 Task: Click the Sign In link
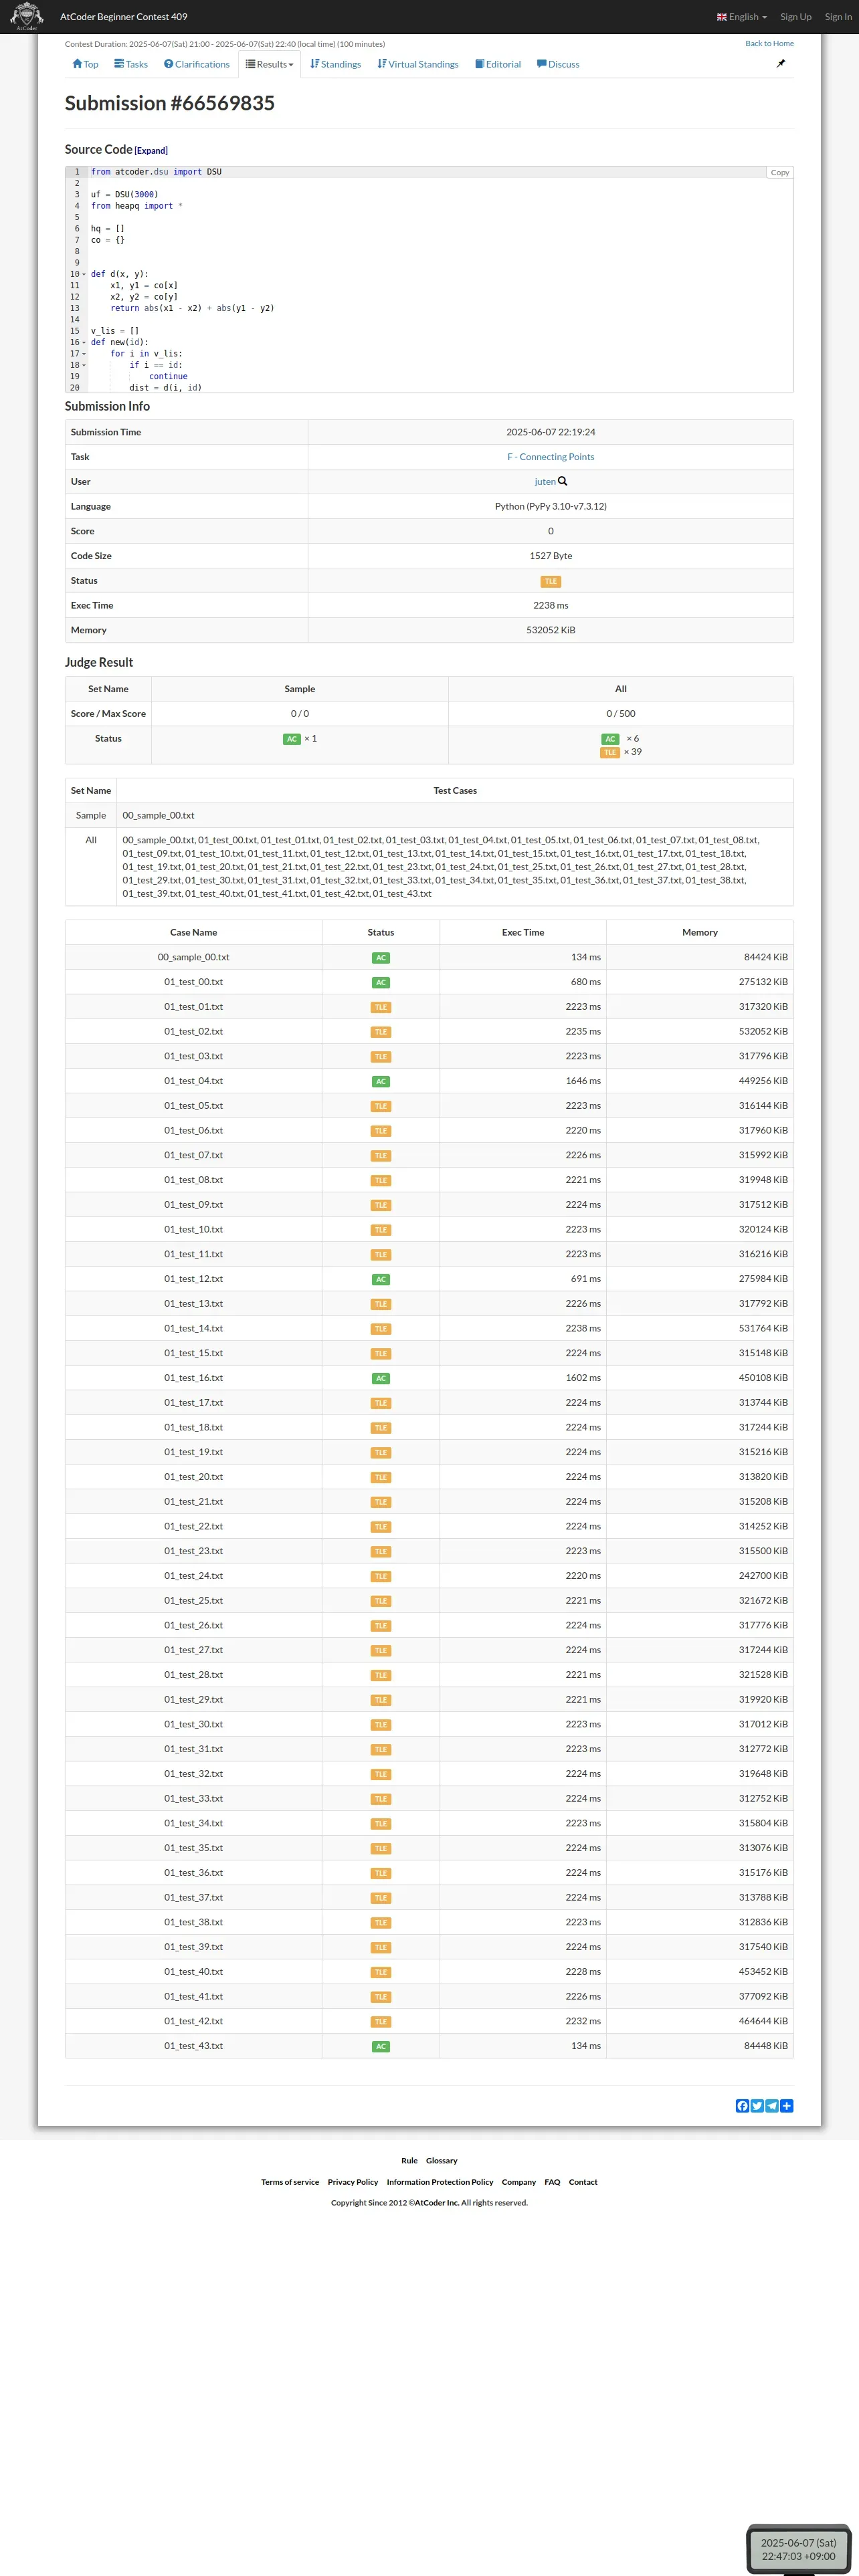838,17
